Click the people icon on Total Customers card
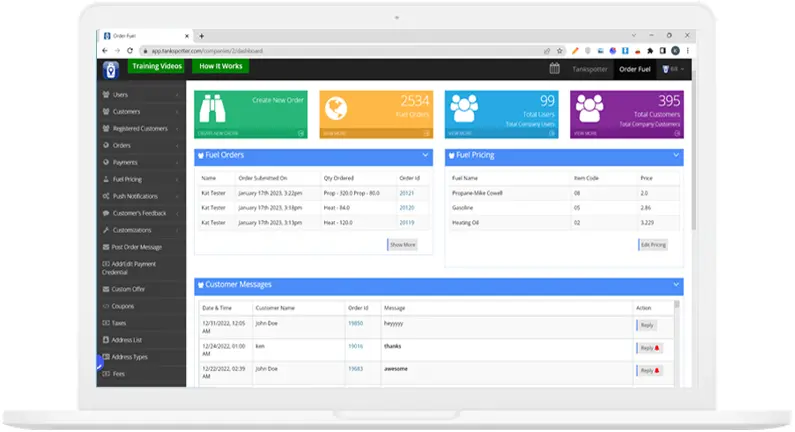This screenshot has height=432, width=795. [x=589, y=108]
